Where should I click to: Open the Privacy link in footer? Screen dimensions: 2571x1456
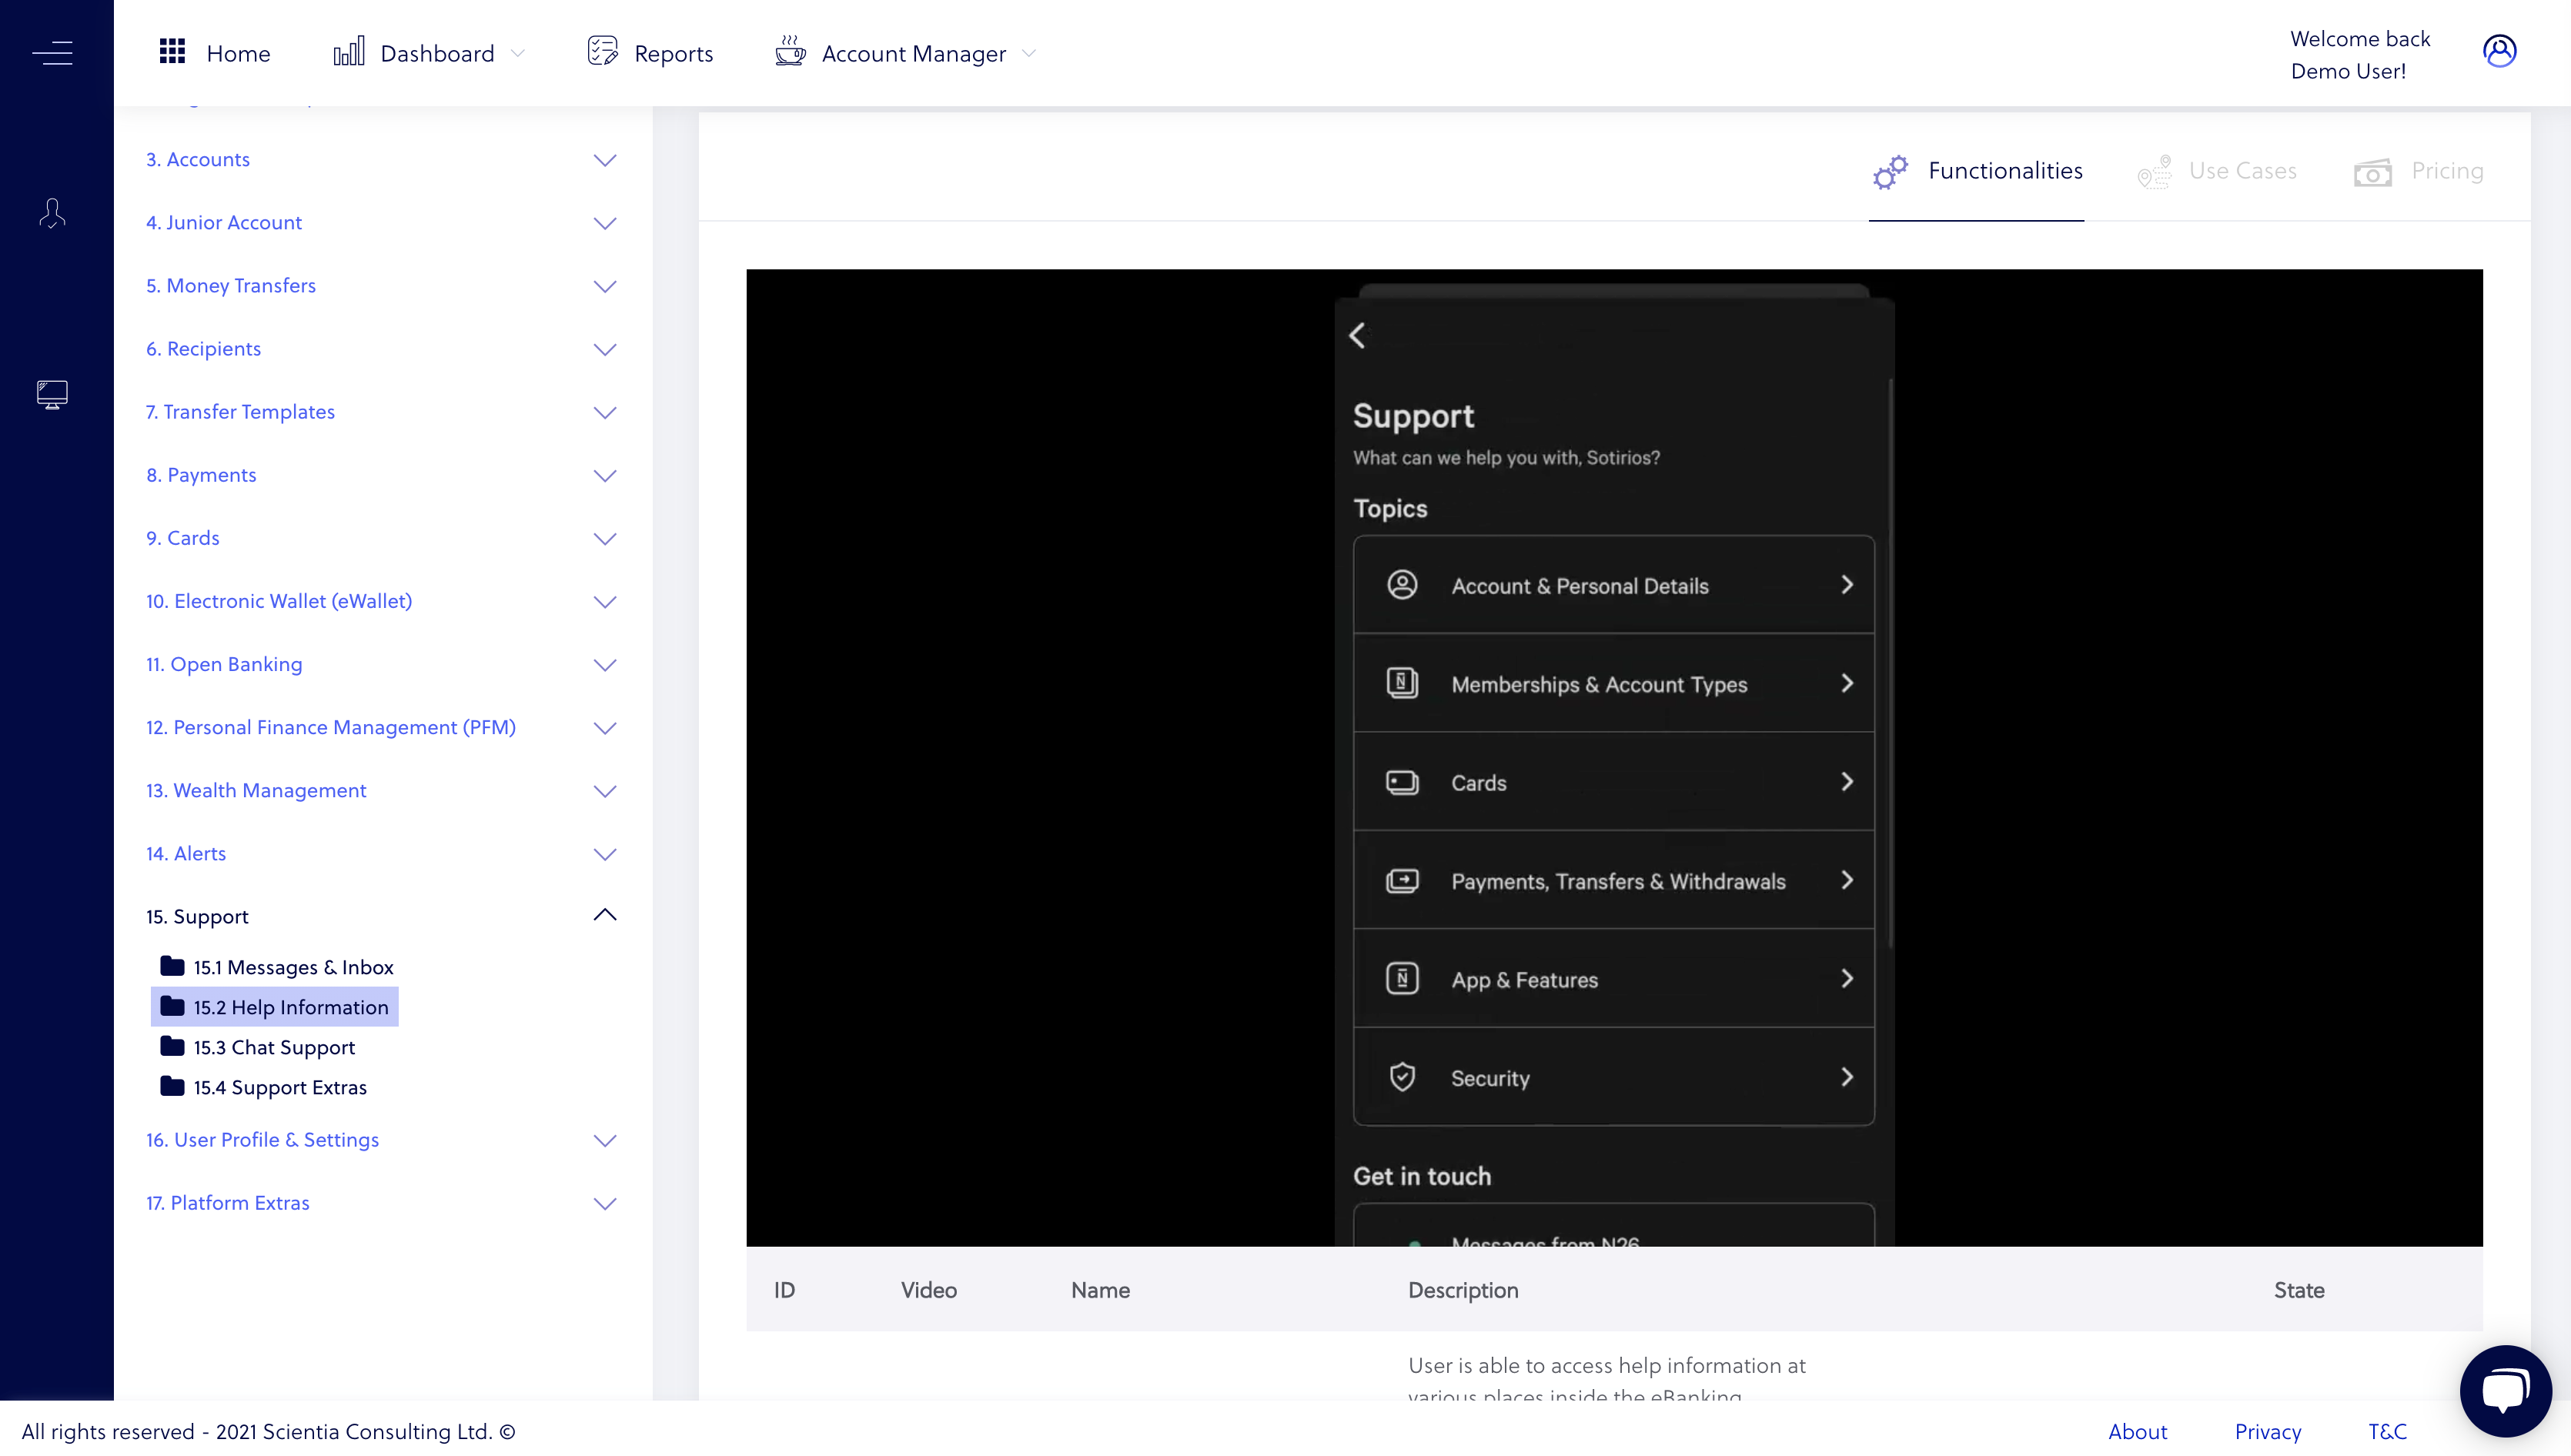pos(2267,1431)
